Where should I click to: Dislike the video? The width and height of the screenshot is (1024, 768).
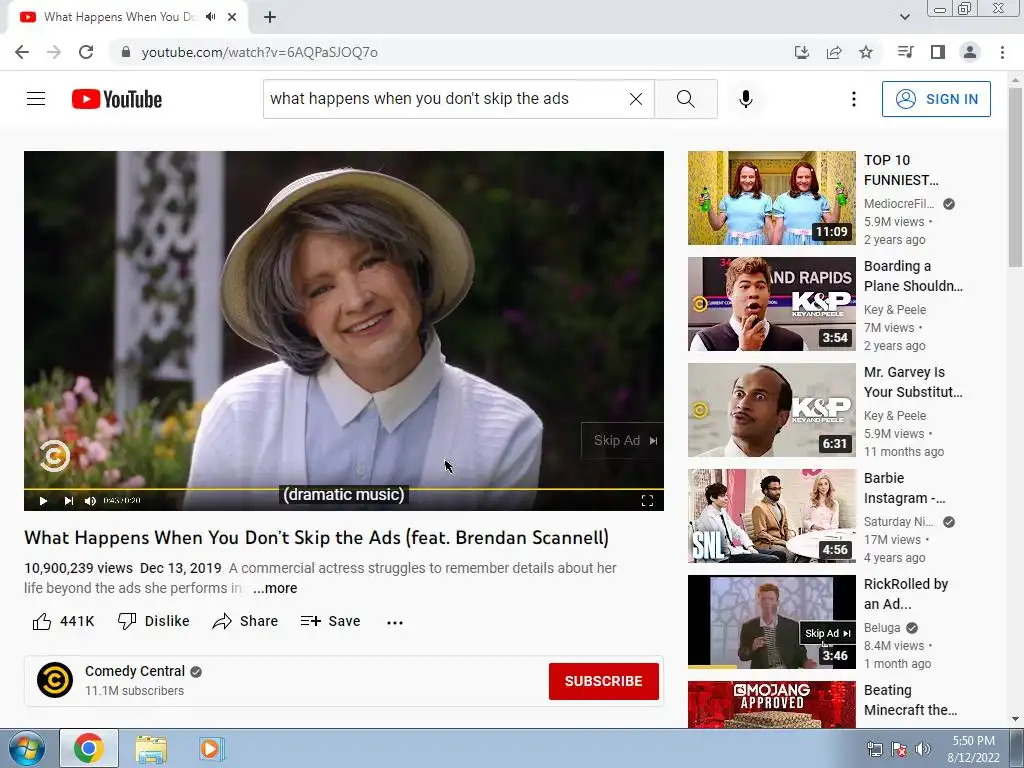coord(153,621)
